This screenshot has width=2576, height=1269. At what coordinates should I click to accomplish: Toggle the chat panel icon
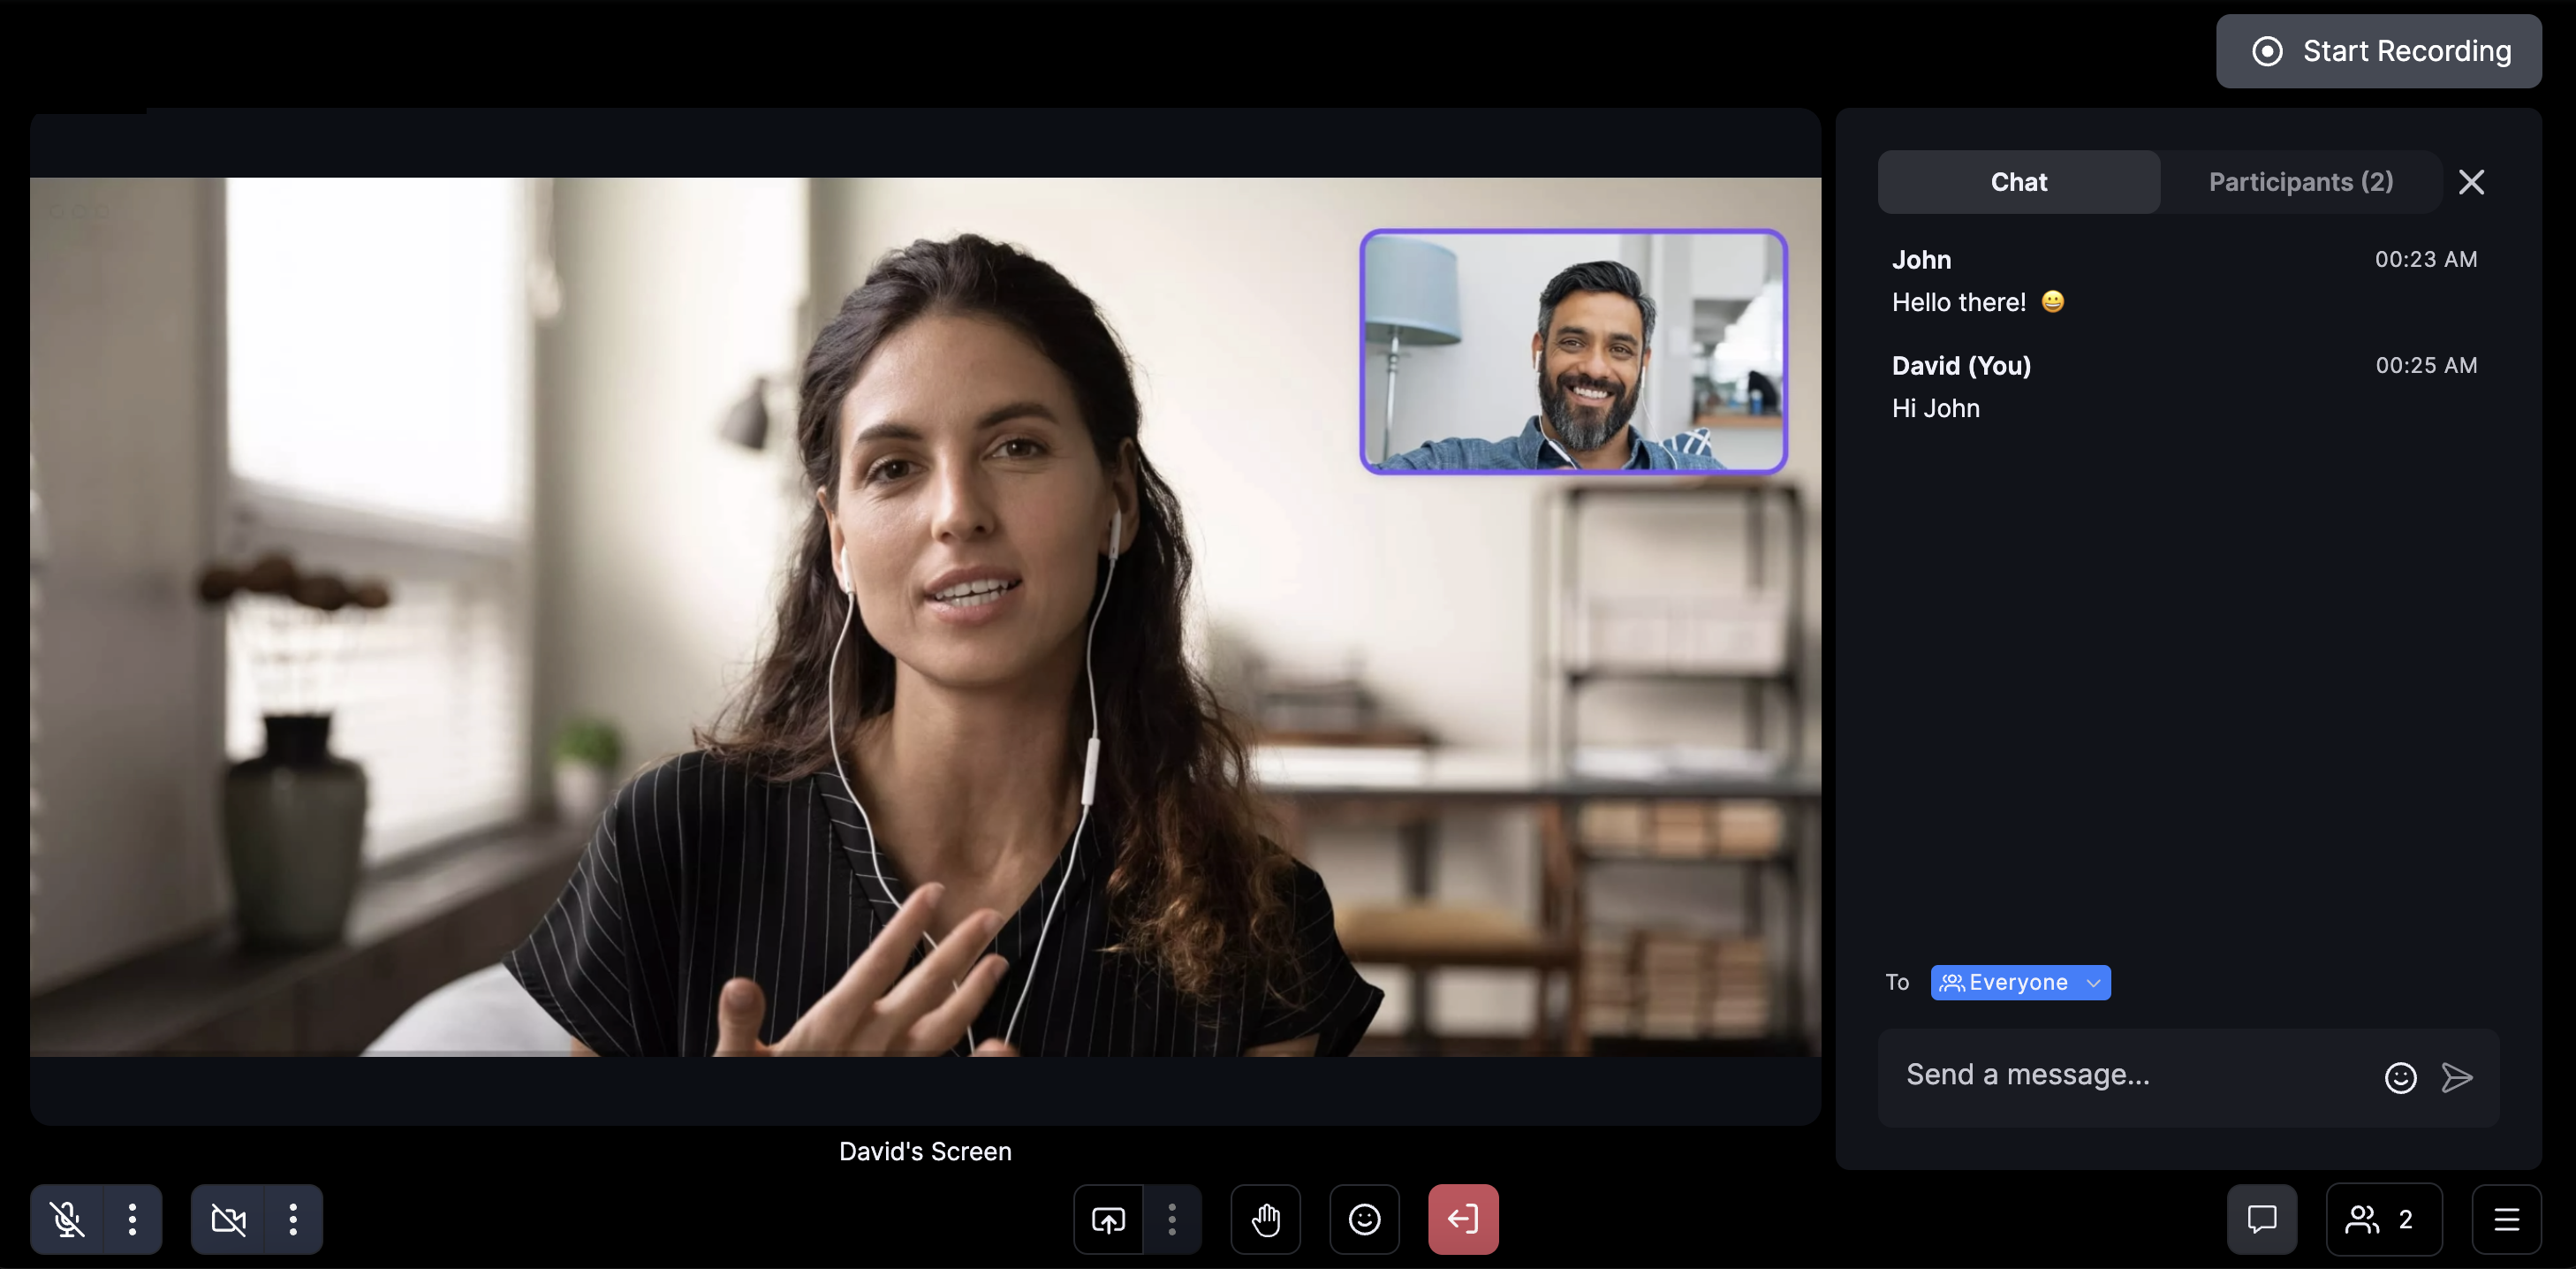point(2261,1219)
